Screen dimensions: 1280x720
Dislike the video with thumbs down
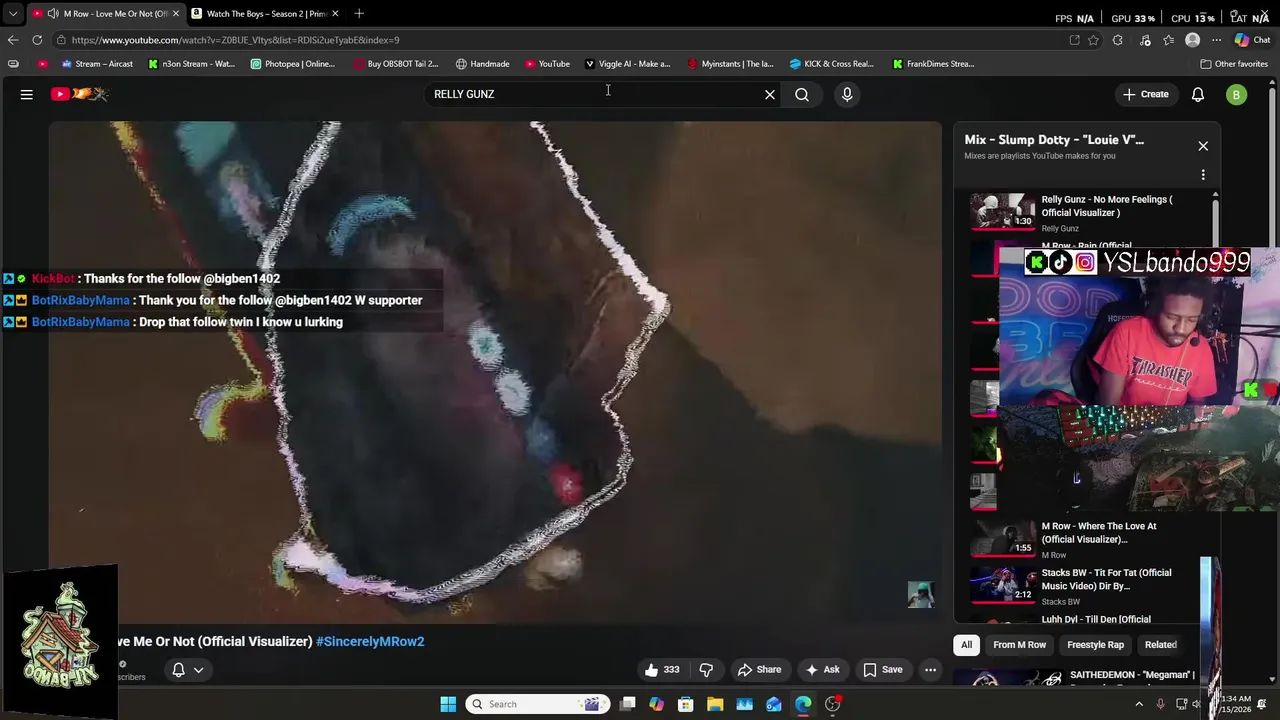706,670
